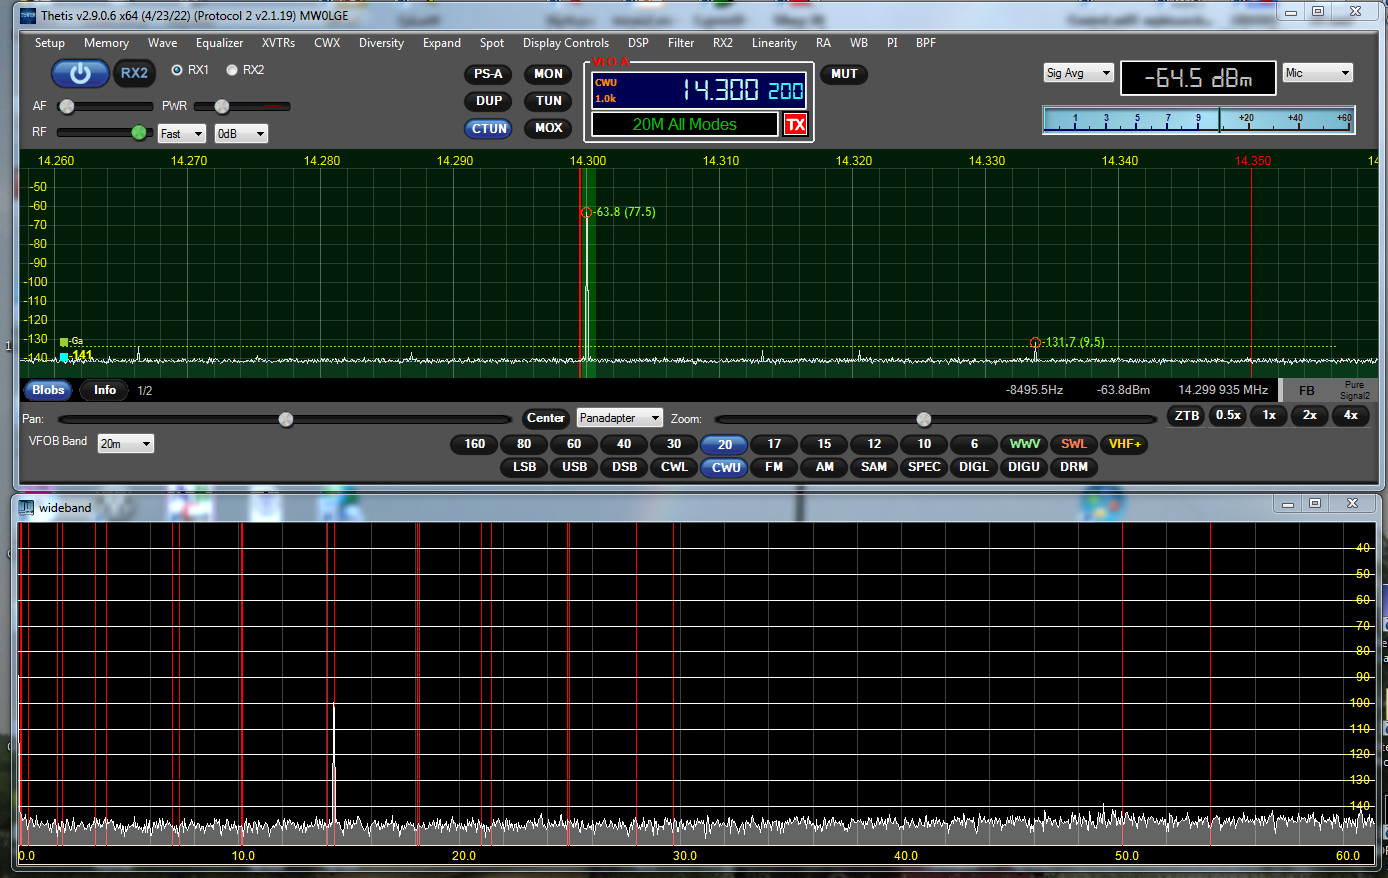This screenshot has height=878, width=1388.
Task: Click the VFO A frequency display
Action: 699,90
